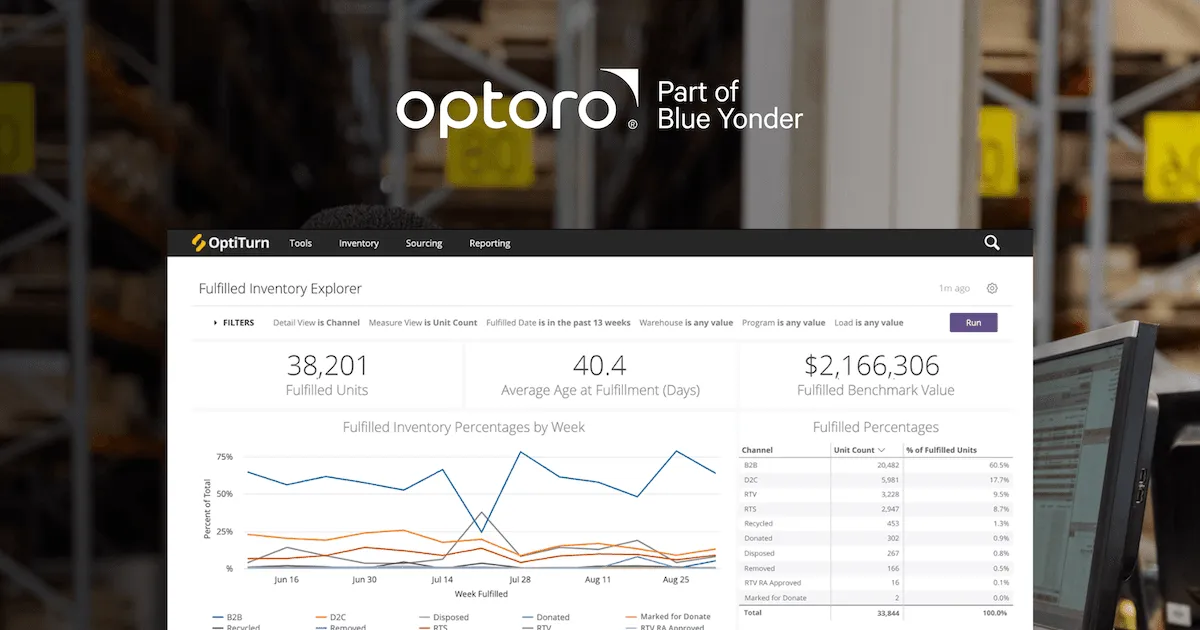Screen dimensions: 1200x630
Task: Click the 40.4 Average Age at Fulfillment tile
Action: pyautogui.click(x=600, y=375)
